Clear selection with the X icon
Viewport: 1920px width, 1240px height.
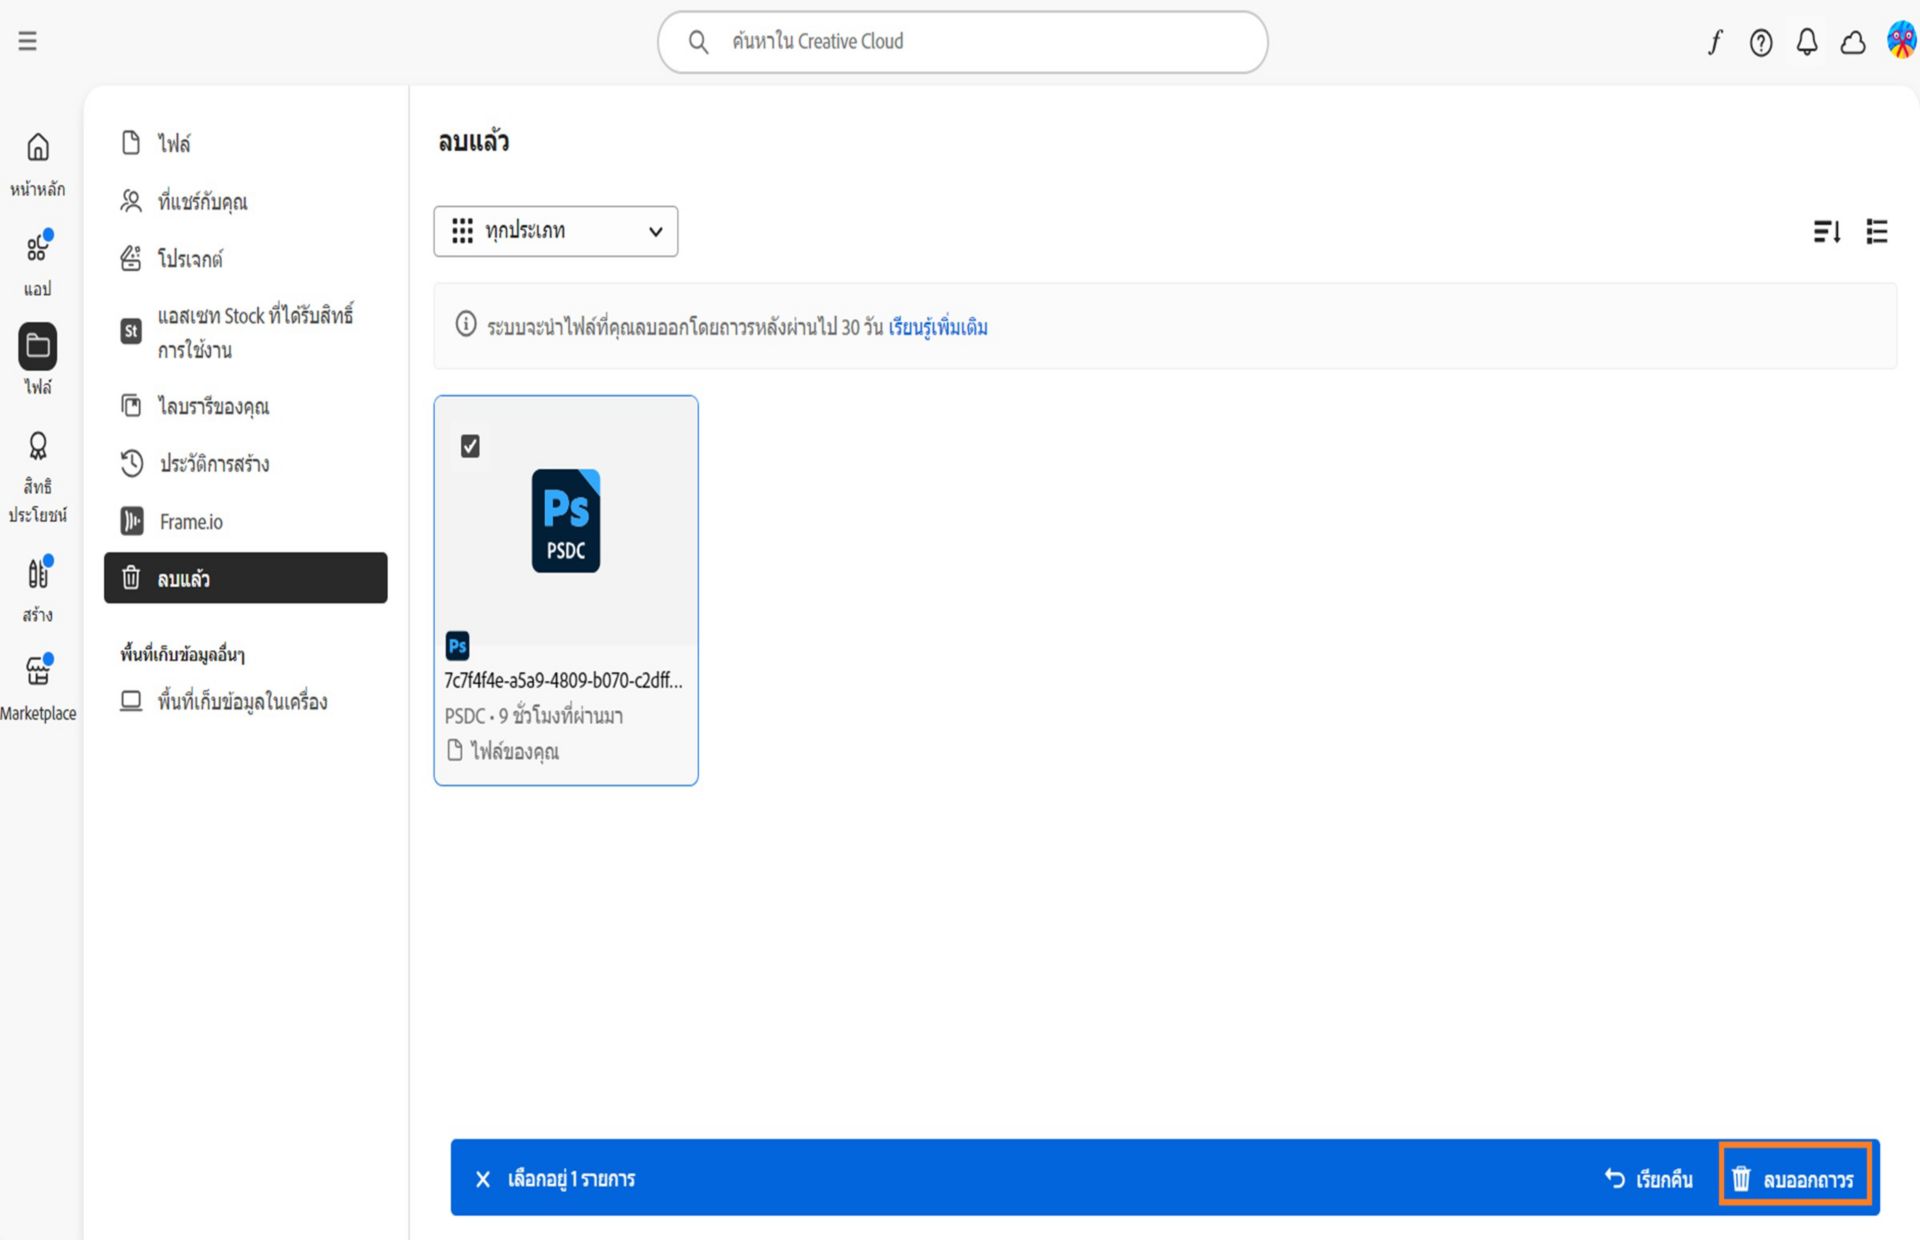coord(483,1179)
